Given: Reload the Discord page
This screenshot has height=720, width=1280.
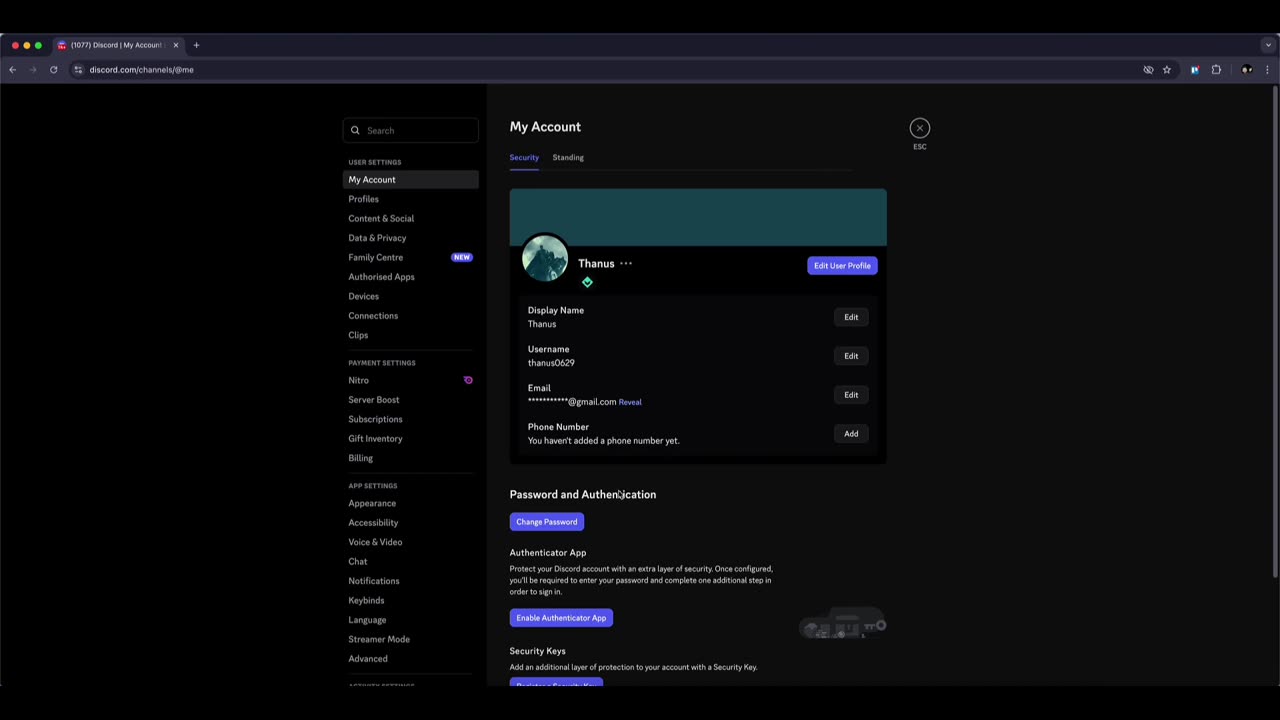Looking at the screenshot, I should (53, 70).
